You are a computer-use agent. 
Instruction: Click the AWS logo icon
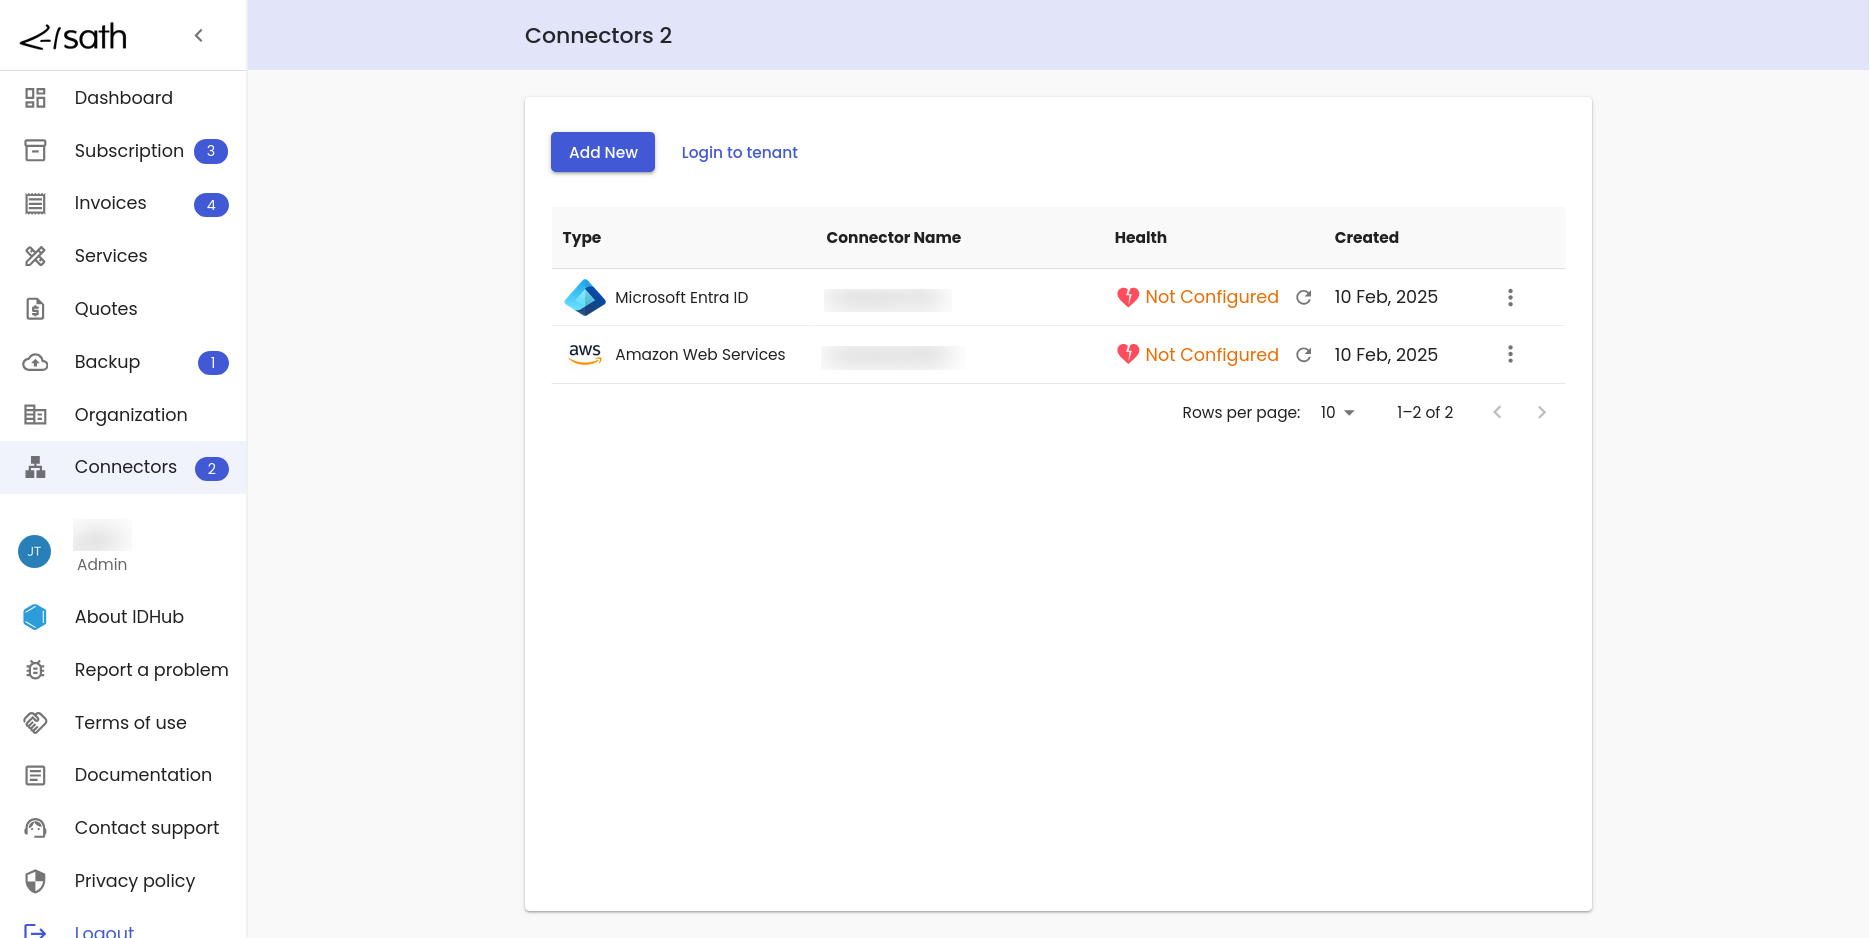(x=585, y=354)
